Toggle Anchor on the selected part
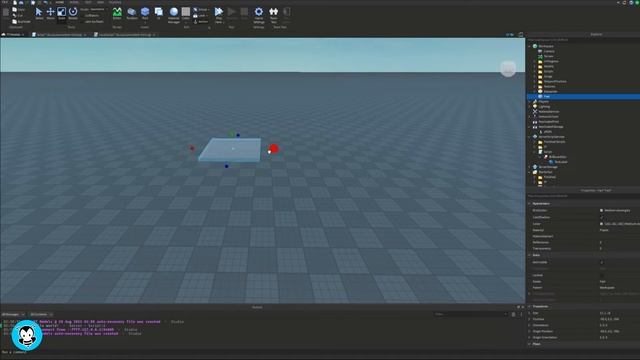Screen dimensions: 640x360 click(x=201, y=21)
